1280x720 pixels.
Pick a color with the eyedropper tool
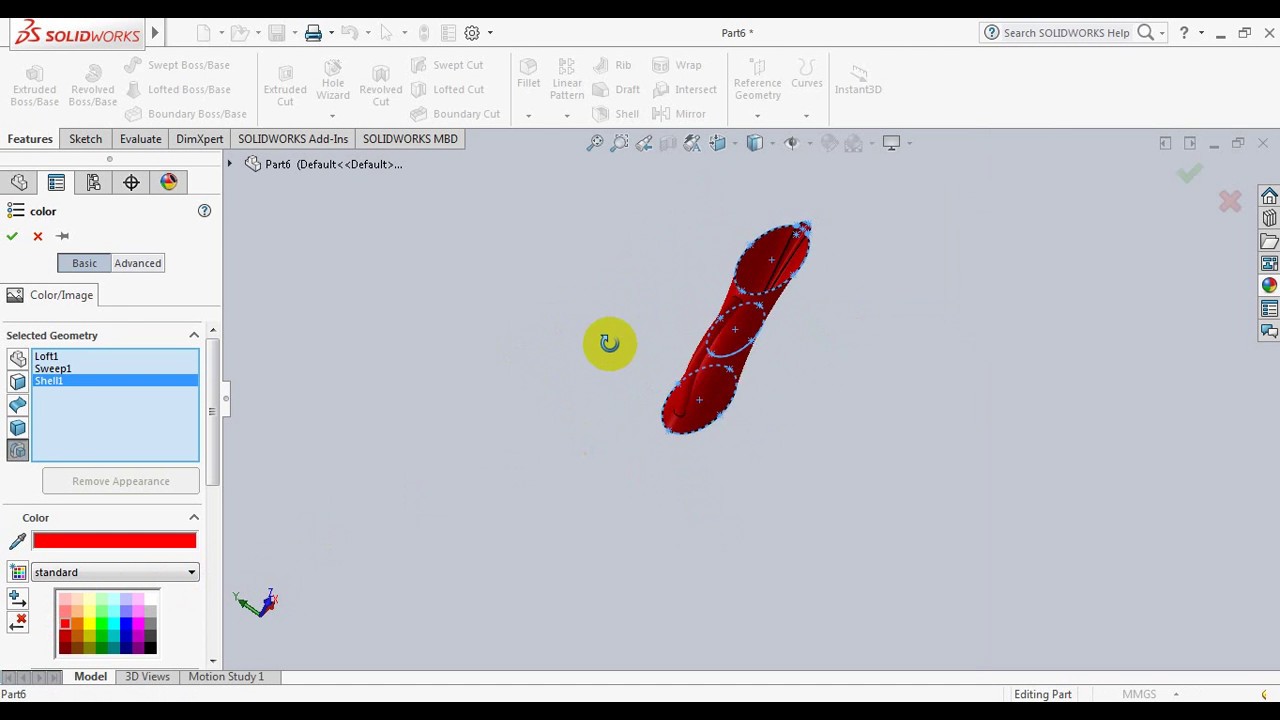17,541
